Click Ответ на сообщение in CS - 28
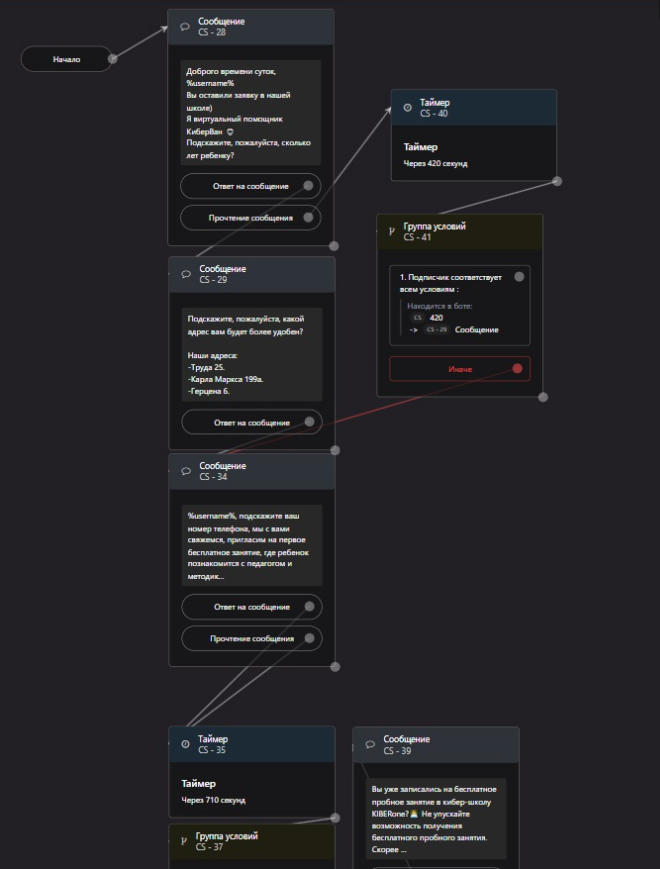 250,186
